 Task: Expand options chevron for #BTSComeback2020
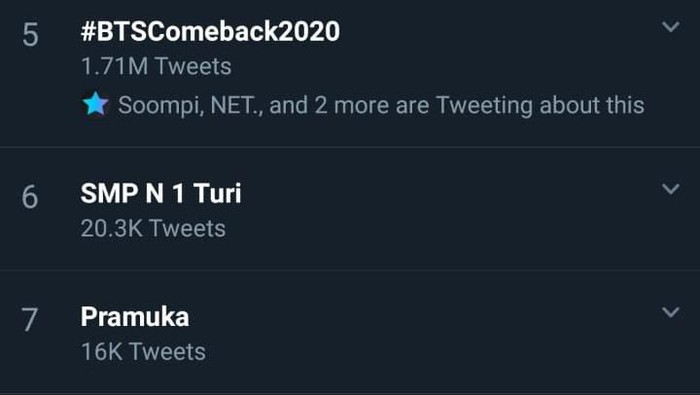(671, 27)
